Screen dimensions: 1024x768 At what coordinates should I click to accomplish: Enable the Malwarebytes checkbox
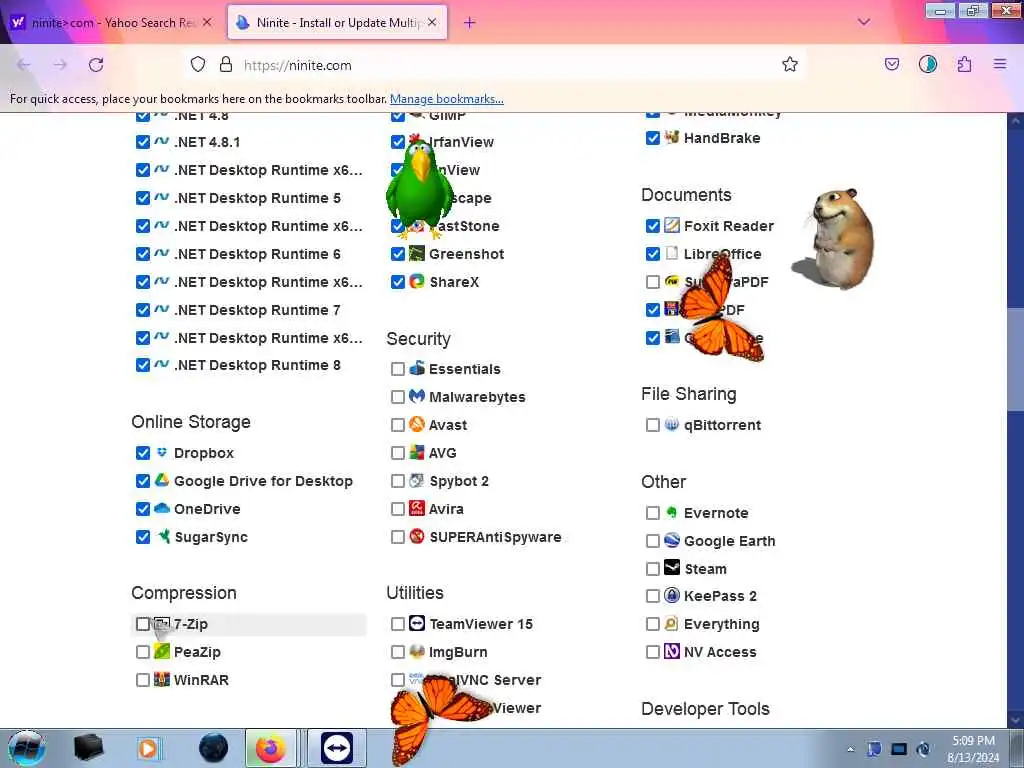pyautogui.click(x=398, y=396)
